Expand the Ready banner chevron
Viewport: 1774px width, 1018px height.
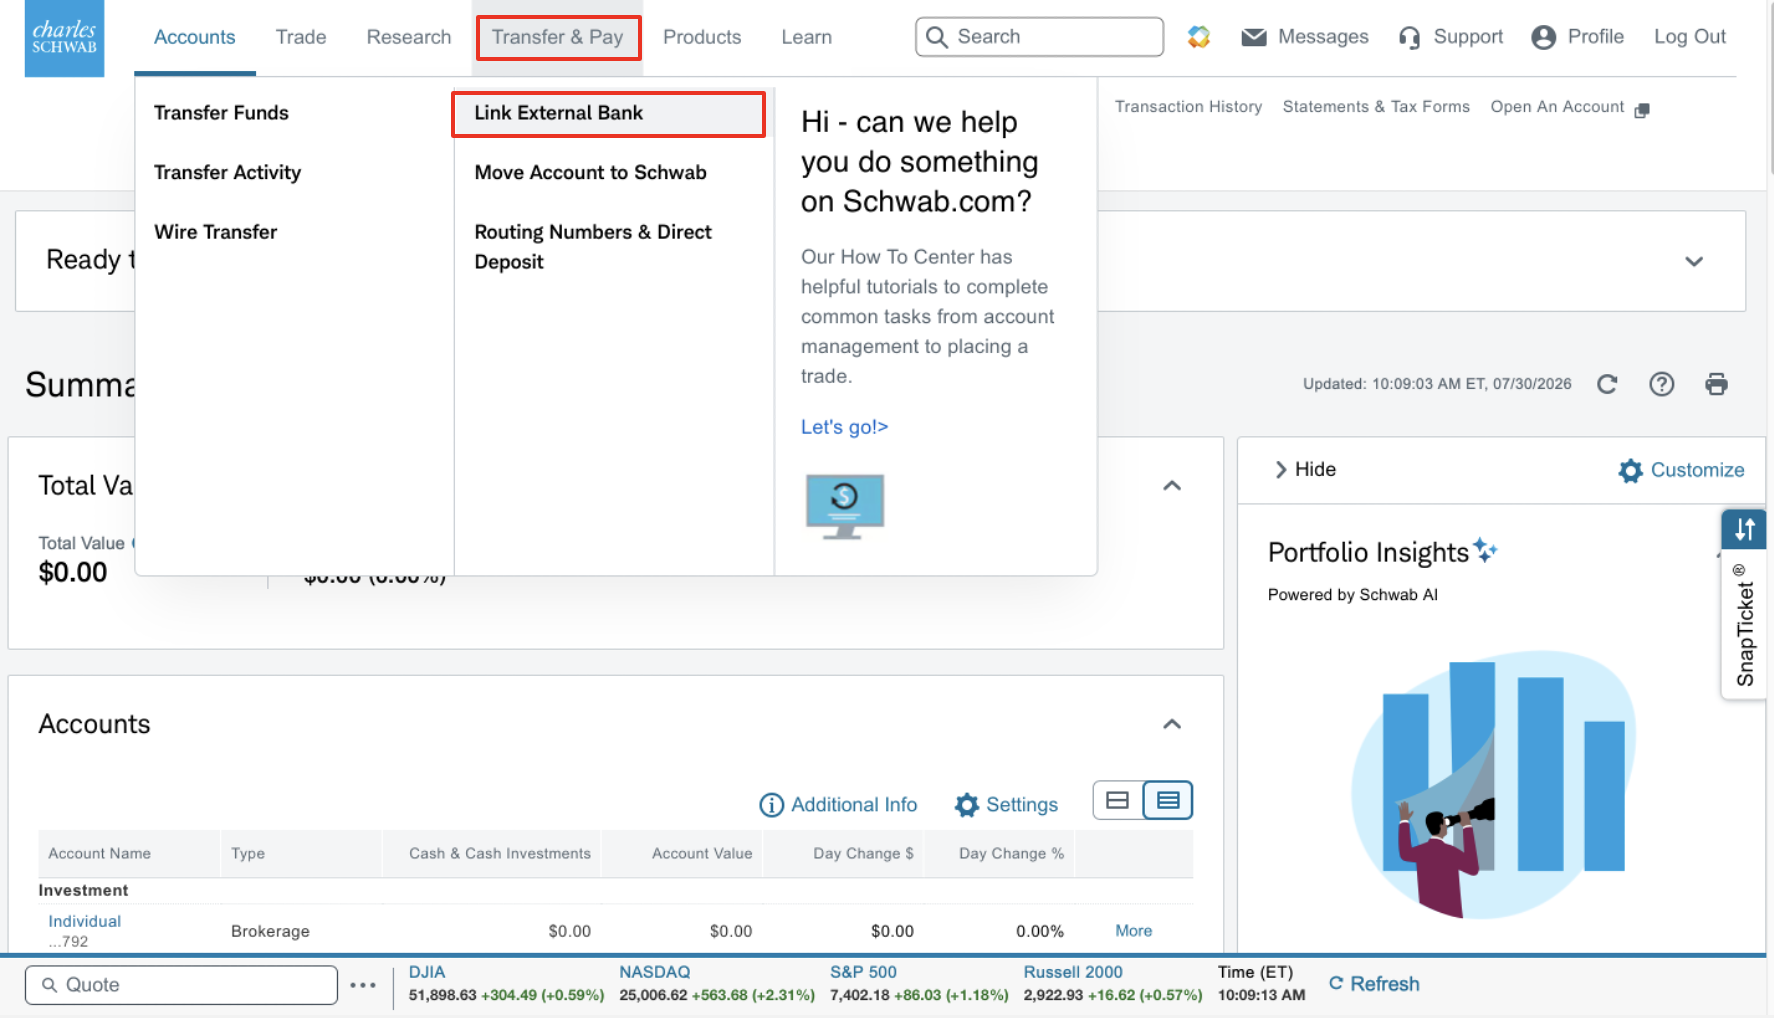pos(1693,262)
